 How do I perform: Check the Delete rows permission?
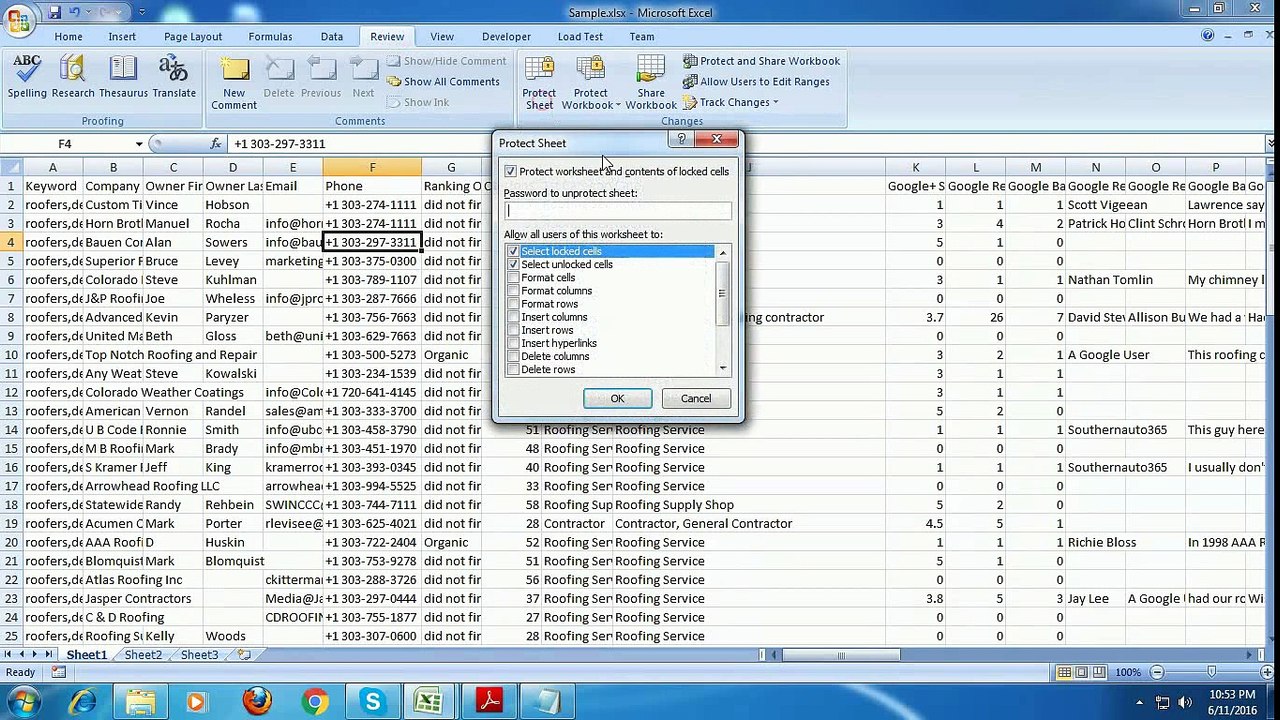click(x=513, y=370)
